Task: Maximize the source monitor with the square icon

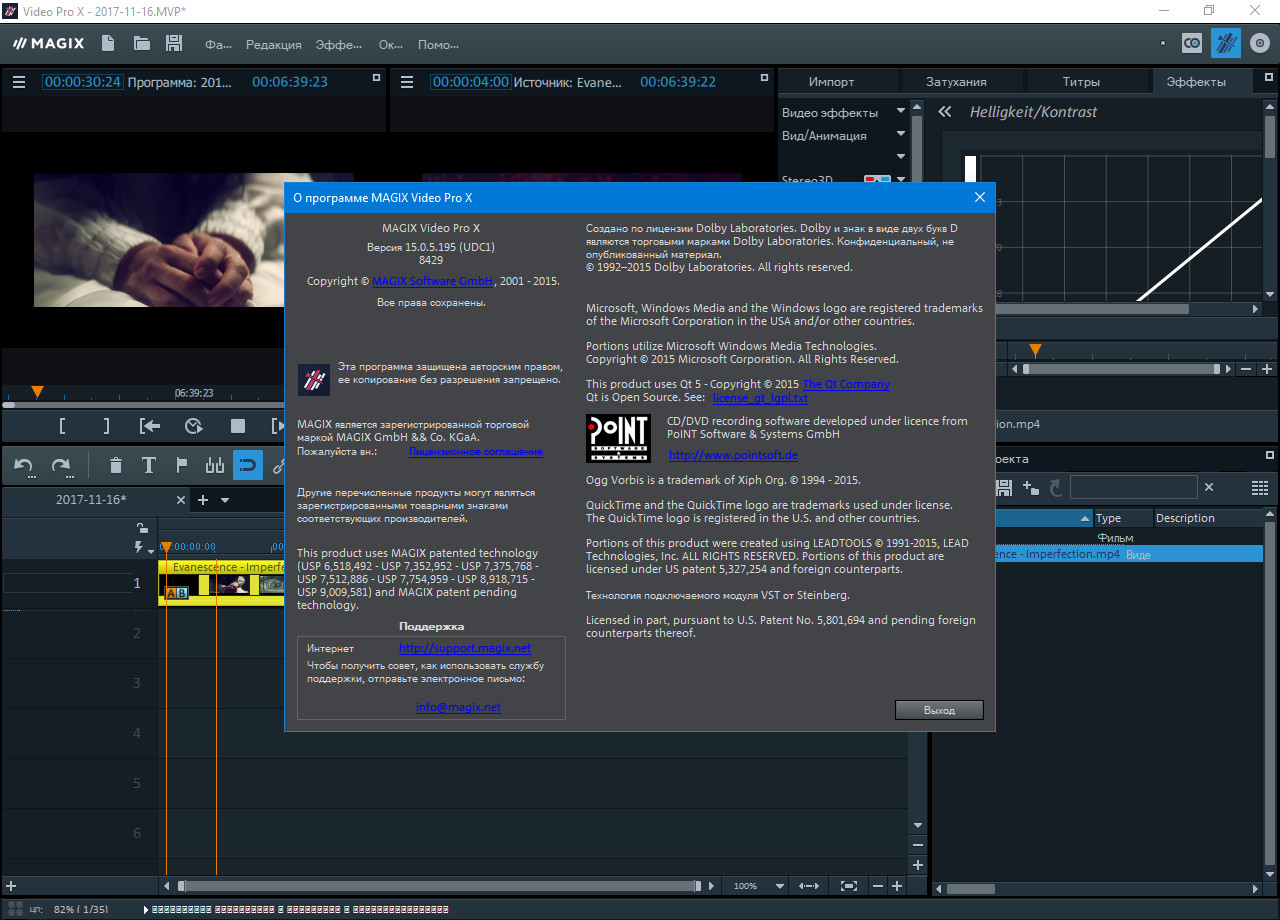Action: [764, 77]
